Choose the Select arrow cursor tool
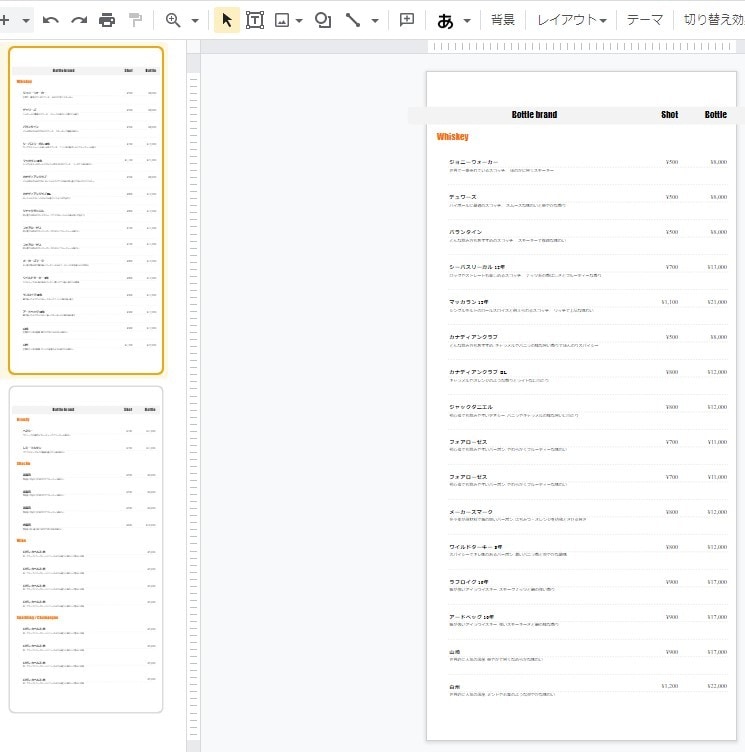The width and height of the screenshot is (745, 752). click(x=227, y=20)
